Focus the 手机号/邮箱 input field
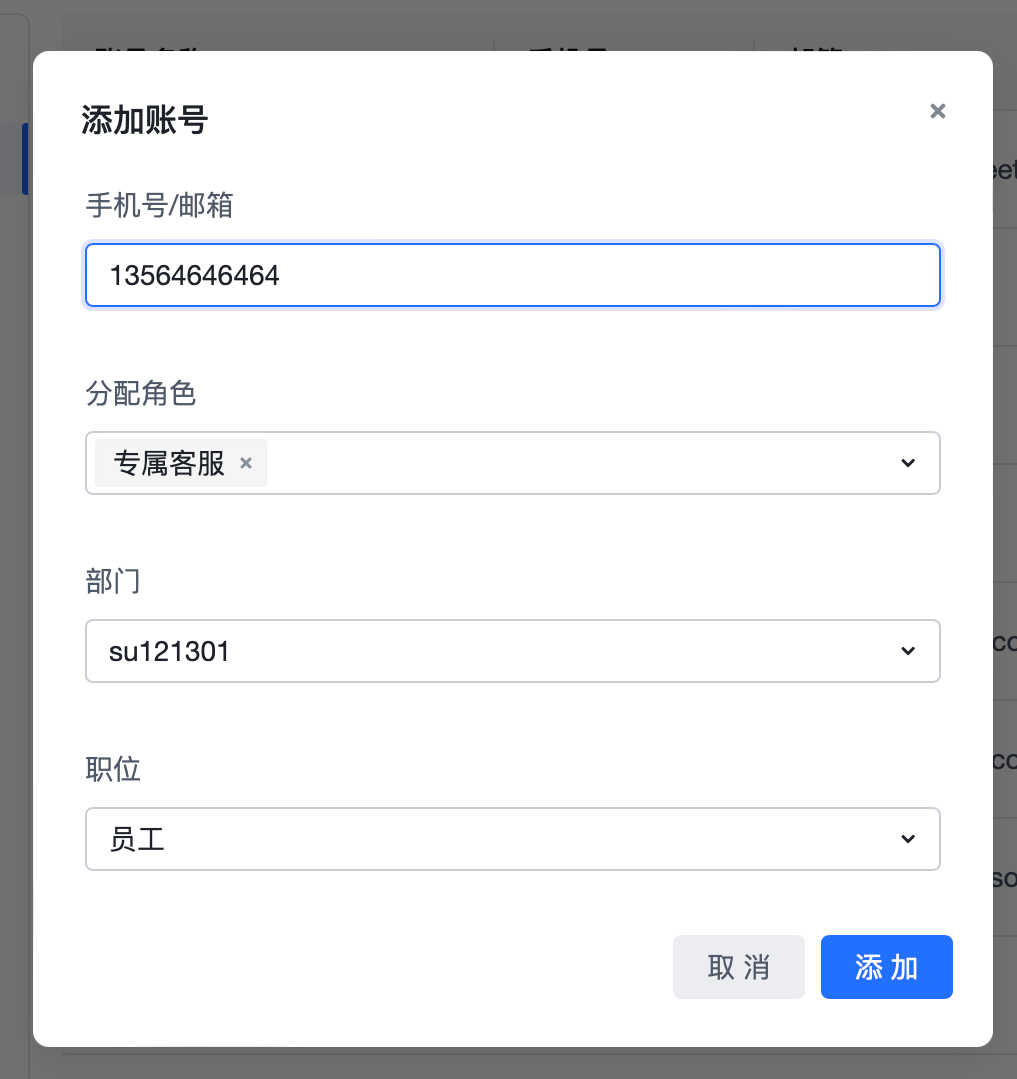Screen dimensions: 1017x1079 coord(513,275)
